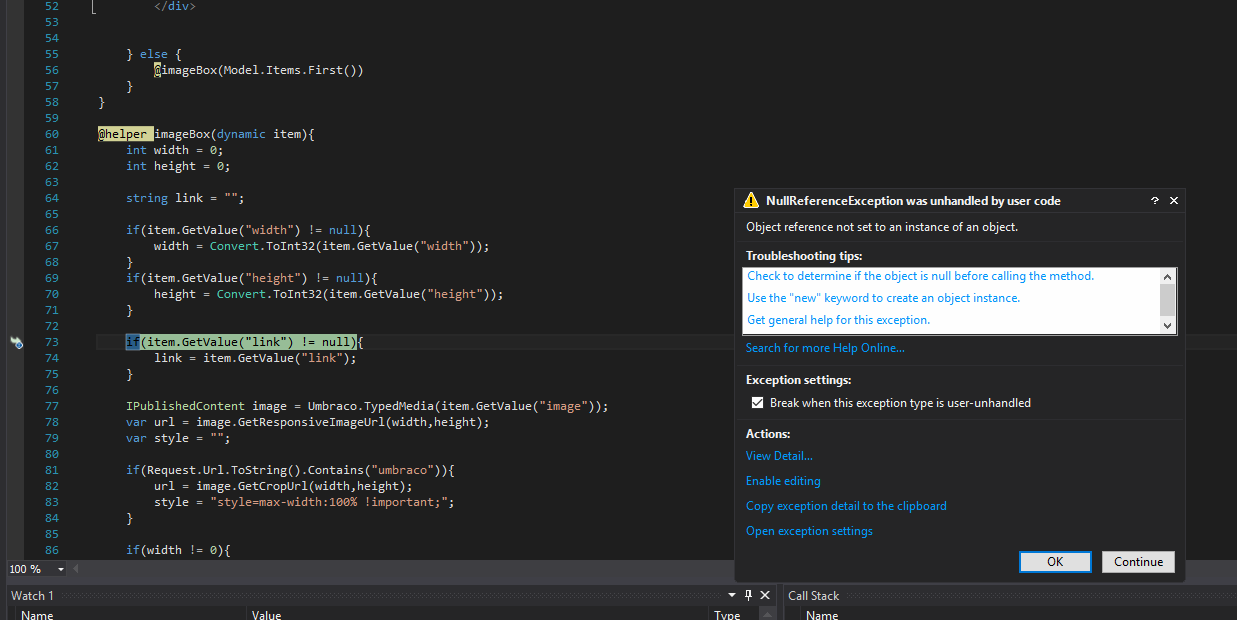This screenshot has height=620, width=1237.
Task: Click 'link = item.GetValue("link");' line
Action: [x=255, y=358]
